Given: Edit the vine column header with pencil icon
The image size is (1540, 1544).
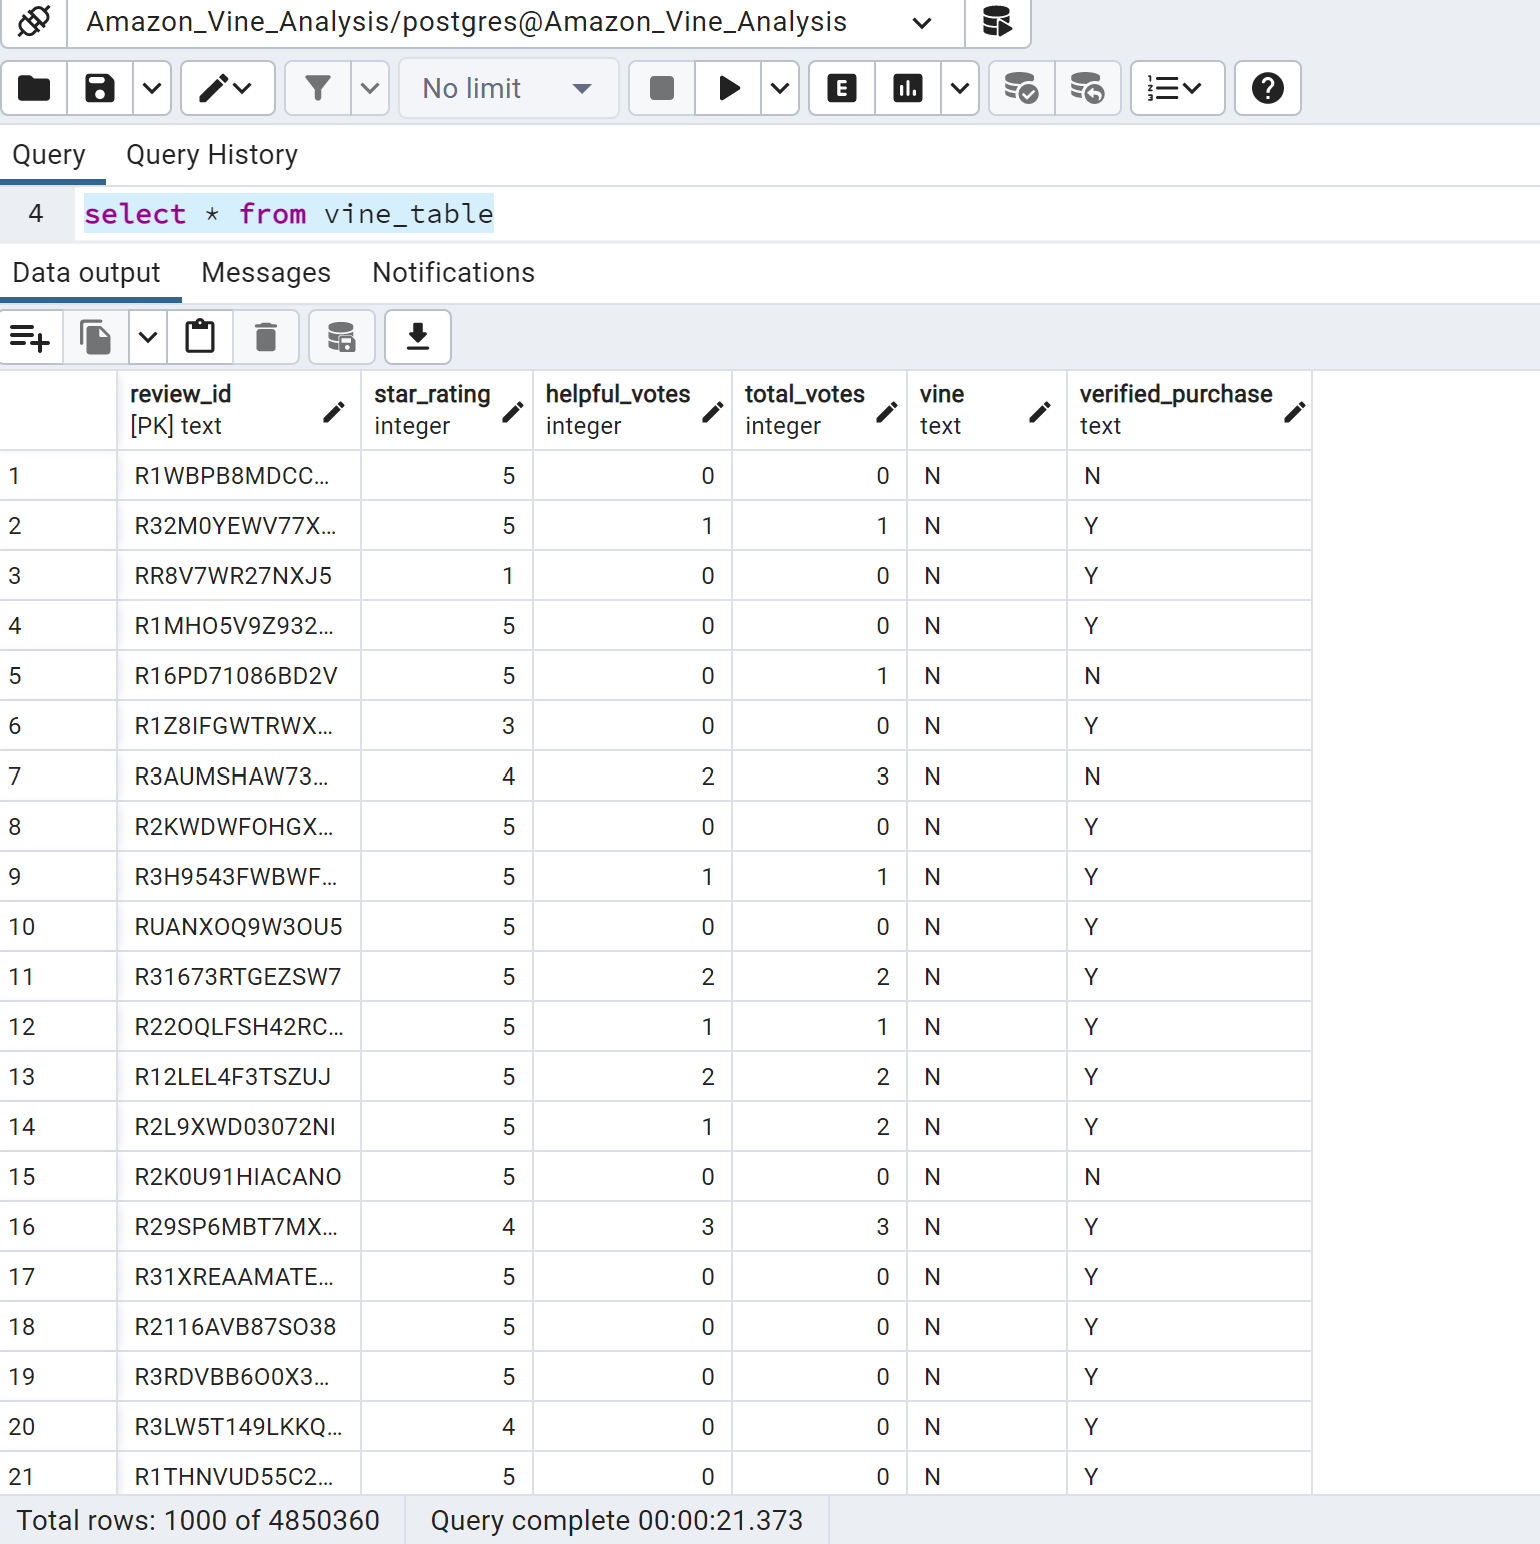Looking at the screenshot, I should click(x=1040, y=411).
